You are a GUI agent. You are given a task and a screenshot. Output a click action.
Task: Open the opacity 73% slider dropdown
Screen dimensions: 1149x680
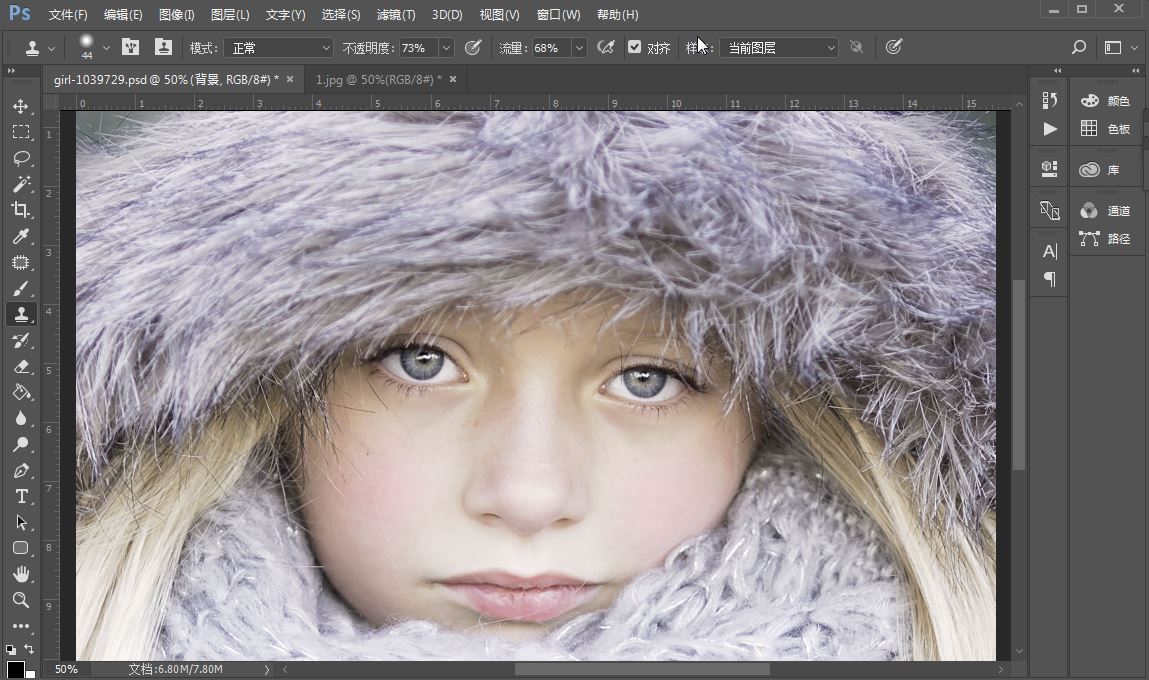coord(446,48)
